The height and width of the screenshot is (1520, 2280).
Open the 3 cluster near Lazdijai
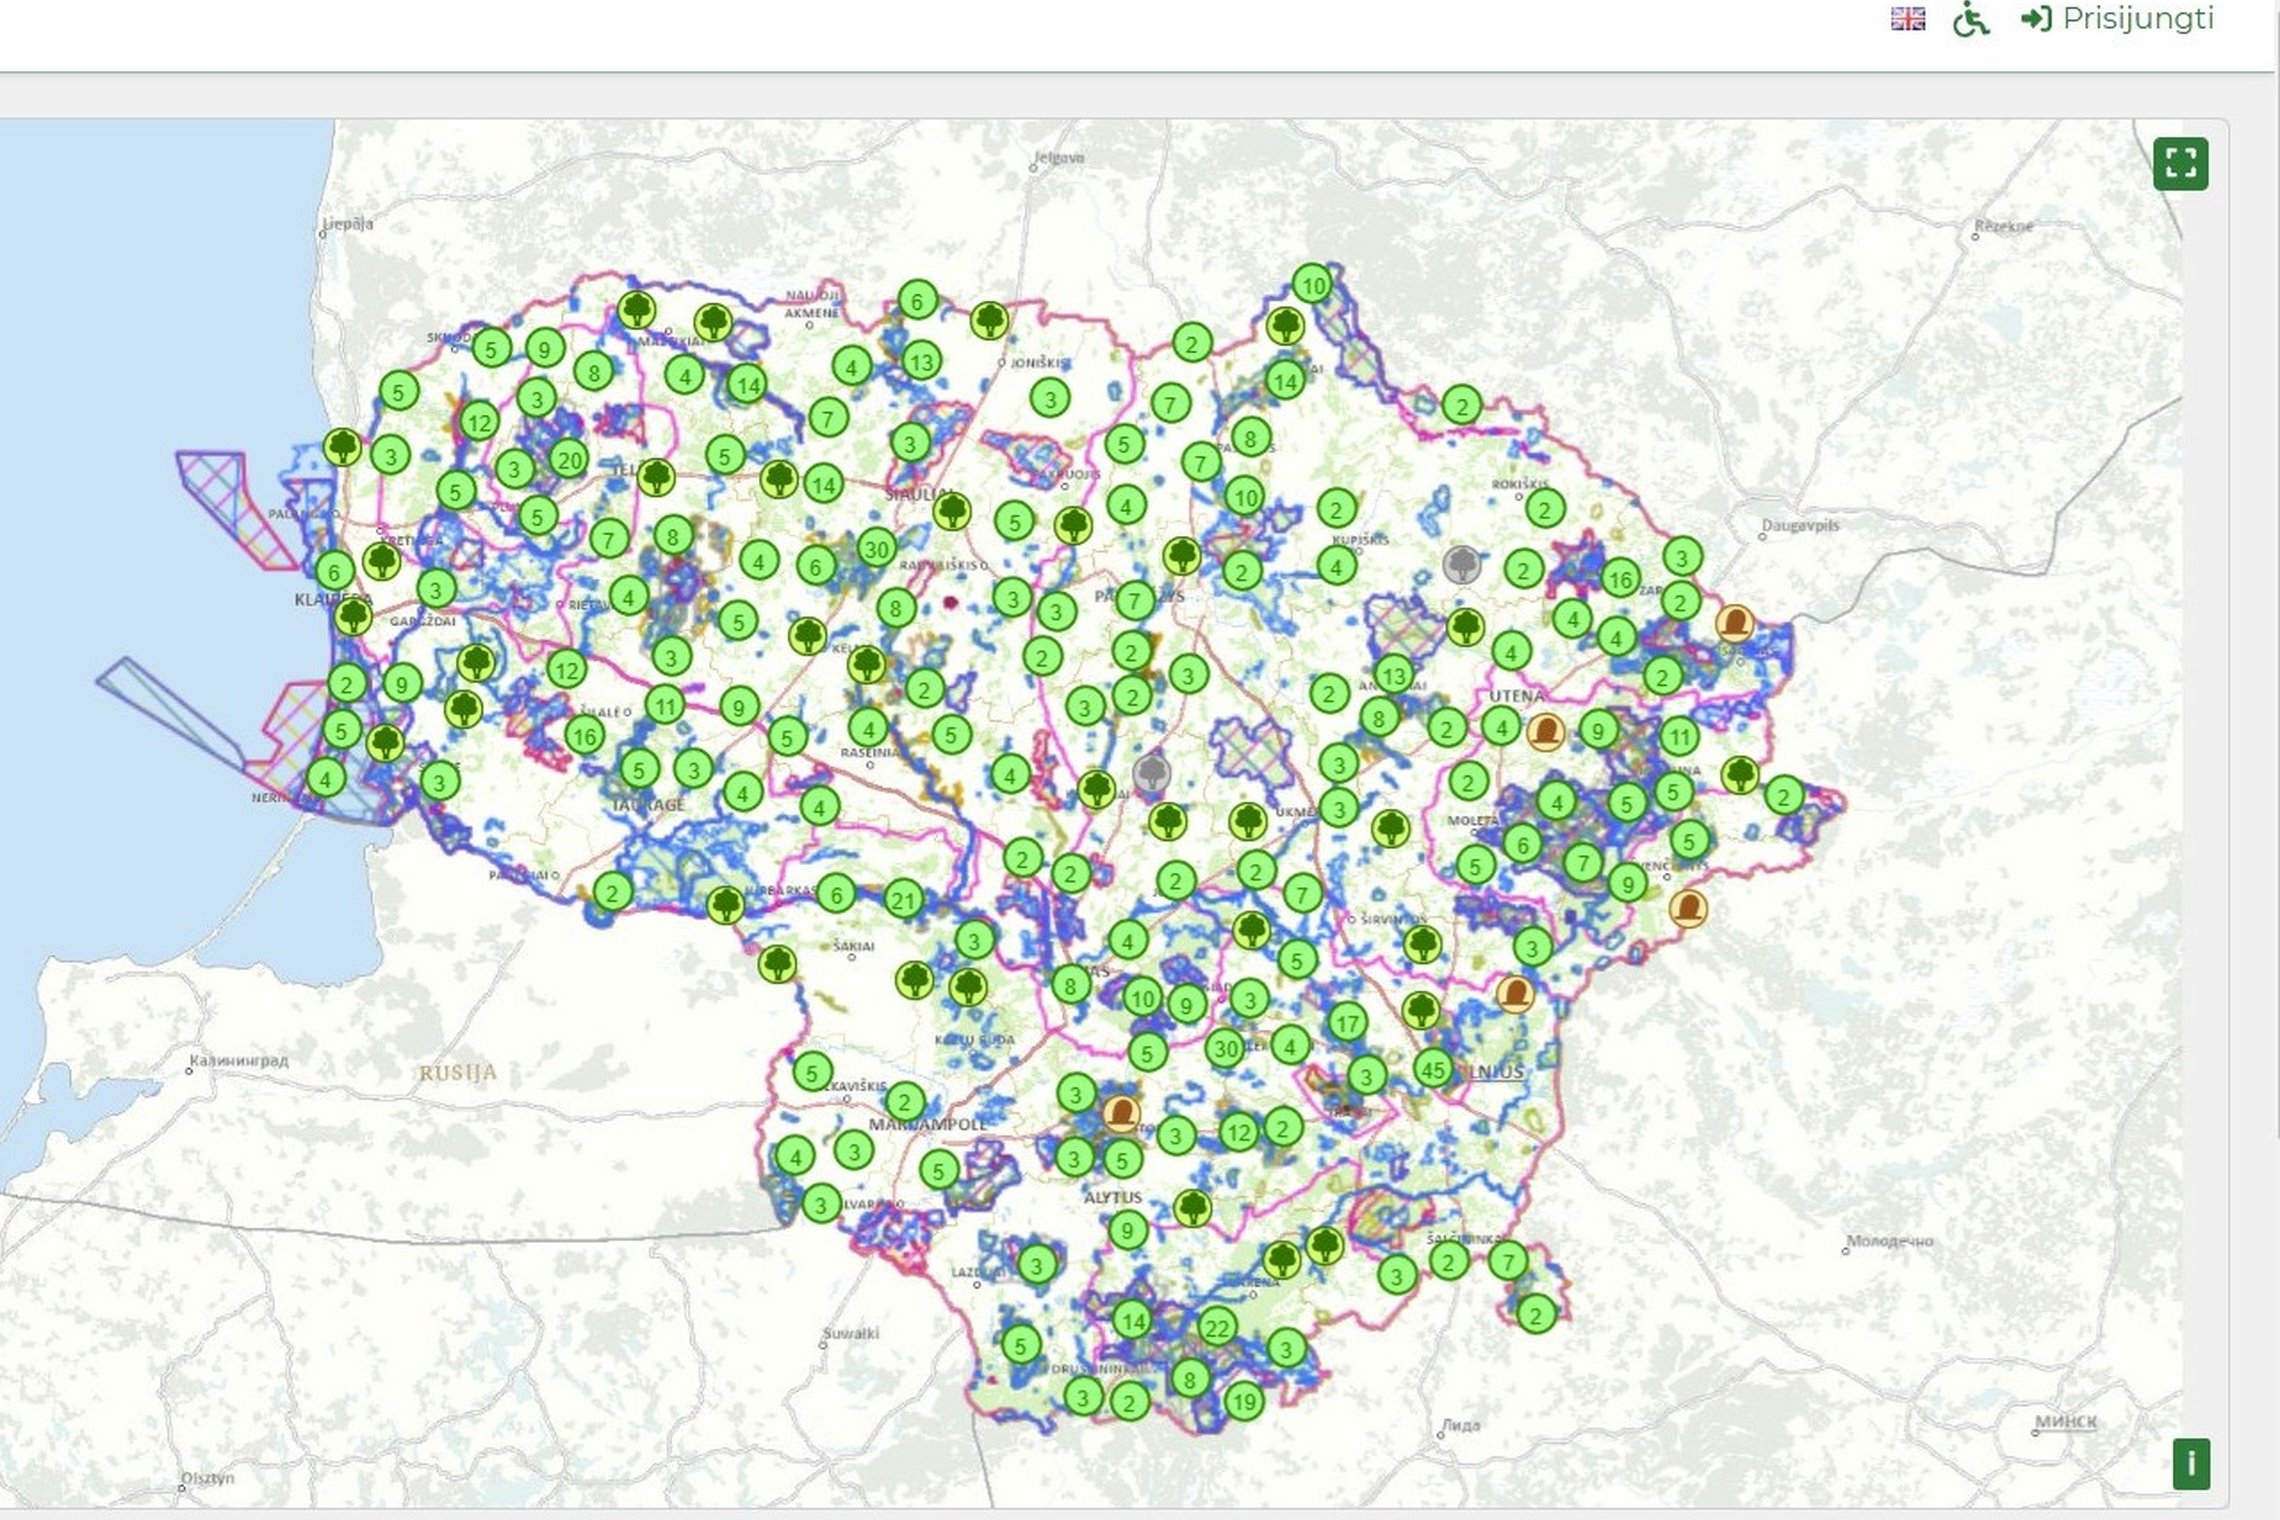click(x=1036, y=1265)
